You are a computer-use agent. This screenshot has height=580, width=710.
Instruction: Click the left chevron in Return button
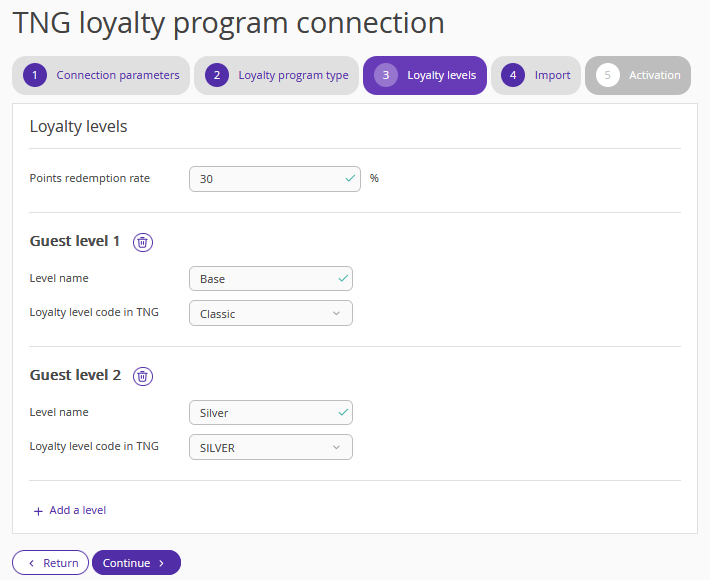[x=31, y=563]
